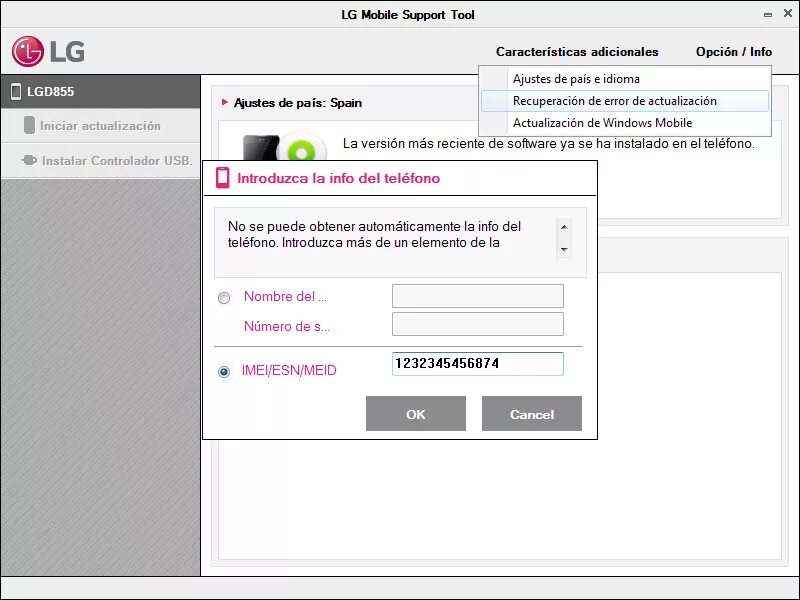Click the pink phone icon in dialog header
This screenshot has width=800, height=600.
pyautogui.click(x=222, y=178)
